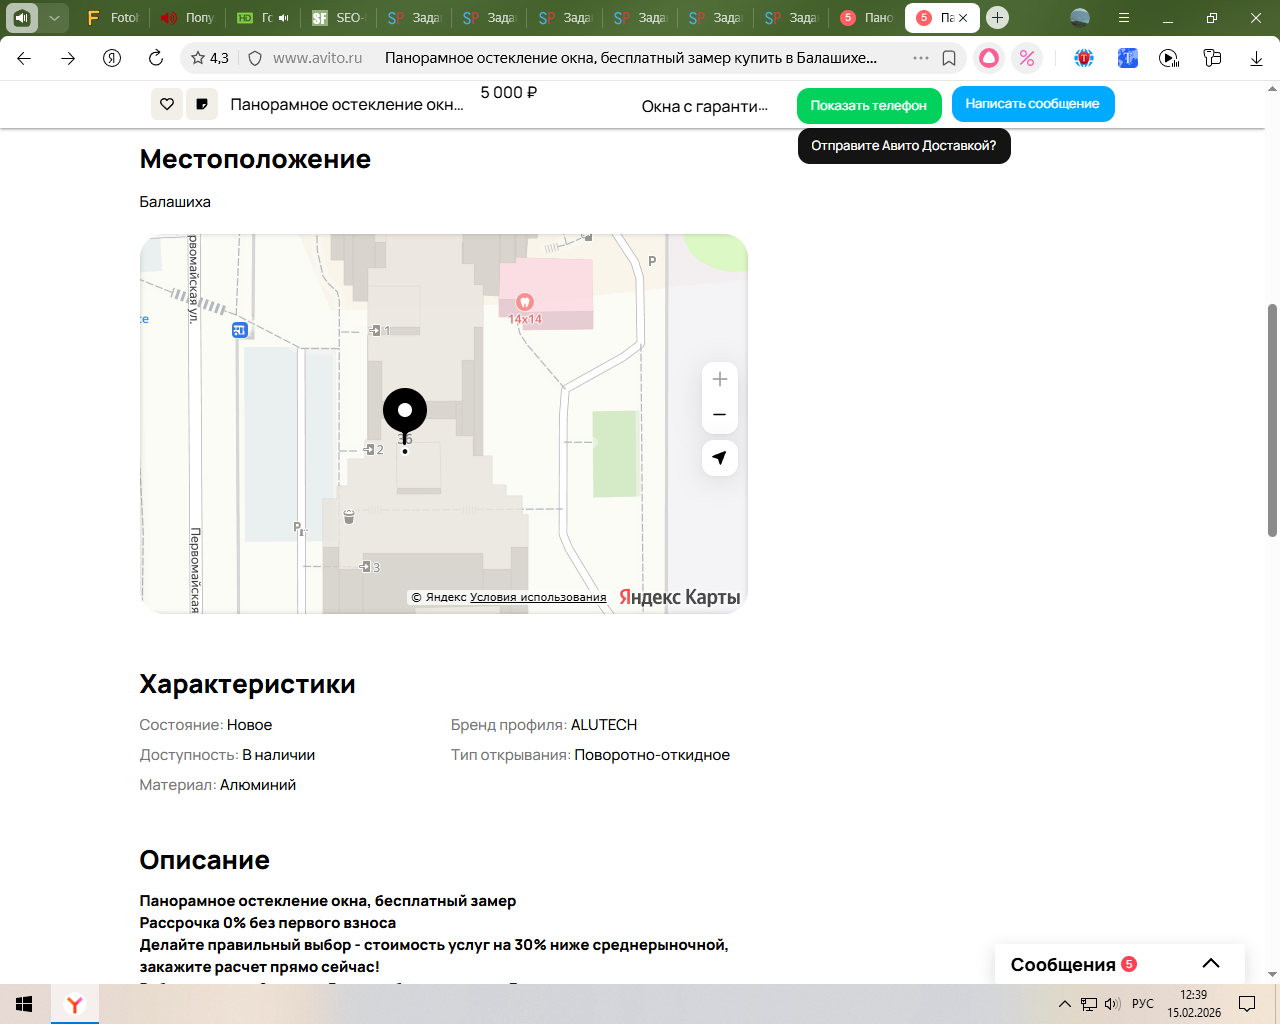Mute the sound icon on the HD tab
This screenshot has width=1280, height=1024.
[284, 18]
